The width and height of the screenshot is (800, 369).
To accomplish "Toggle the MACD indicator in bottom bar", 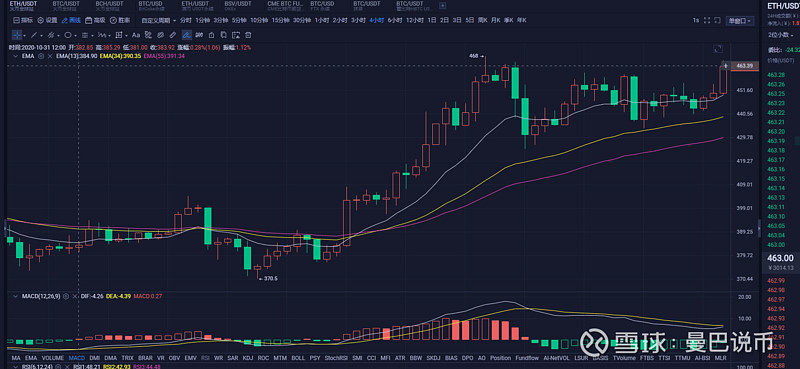I will (77, 358).
